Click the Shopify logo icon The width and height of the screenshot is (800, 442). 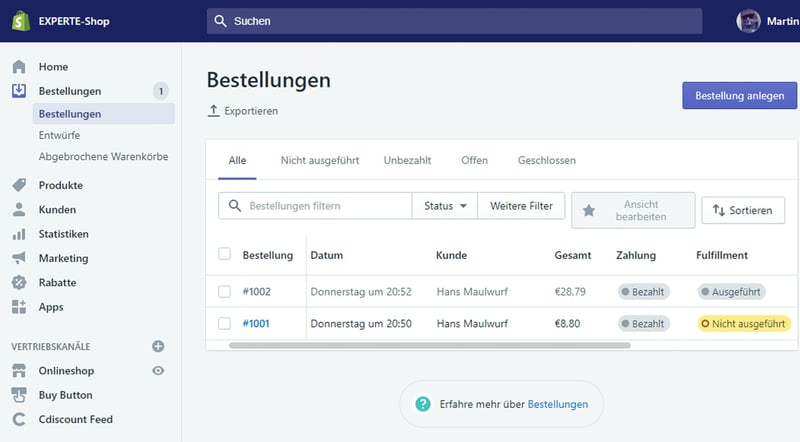point(19,21)
